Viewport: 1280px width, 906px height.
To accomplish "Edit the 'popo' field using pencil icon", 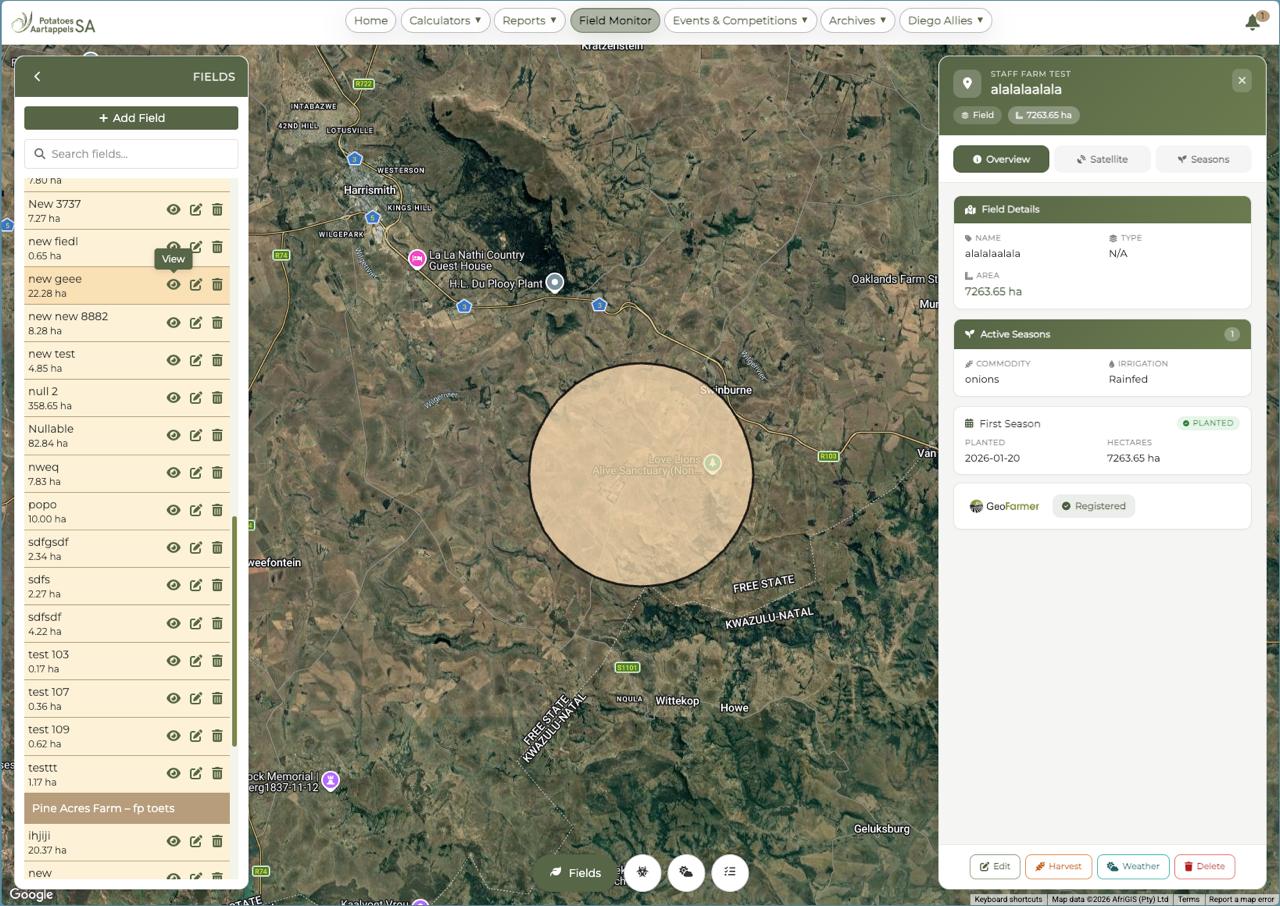I will (x=196, y=510).
